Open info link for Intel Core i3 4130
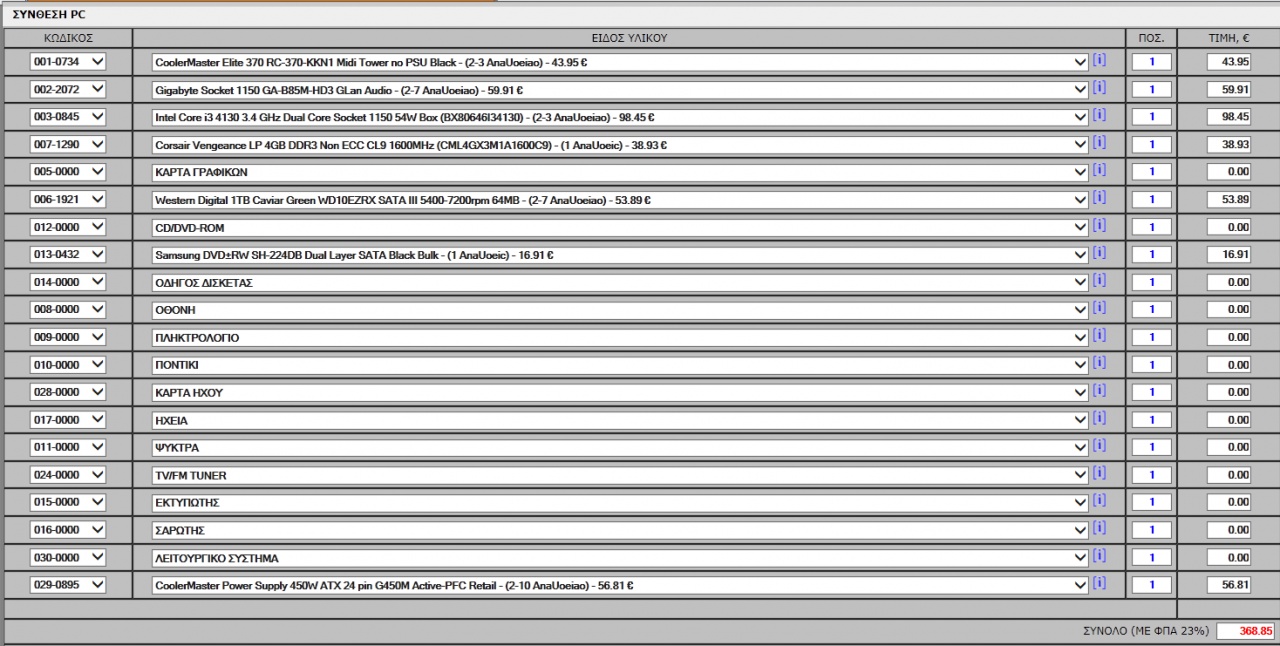1280x646 pixels. 1099,115
